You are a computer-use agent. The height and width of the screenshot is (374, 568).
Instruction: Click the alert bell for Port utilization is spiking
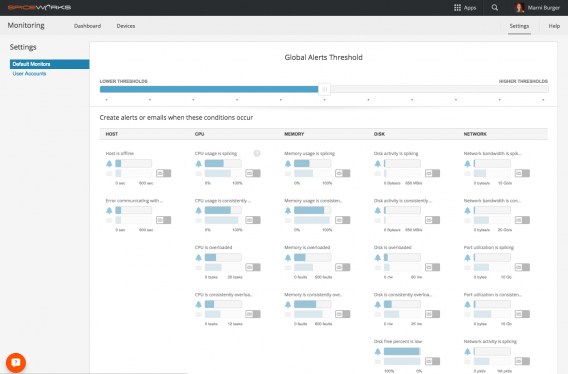click(x=467, y=257)
